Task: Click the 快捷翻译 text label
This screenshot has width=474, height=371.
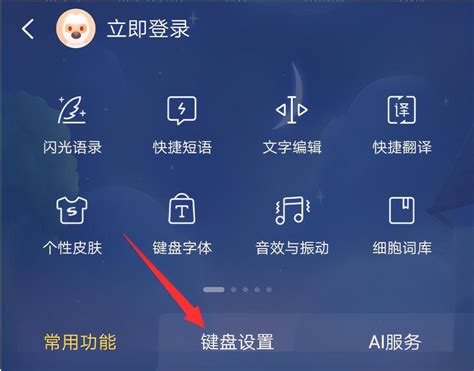Action: (x=402, y=147)
